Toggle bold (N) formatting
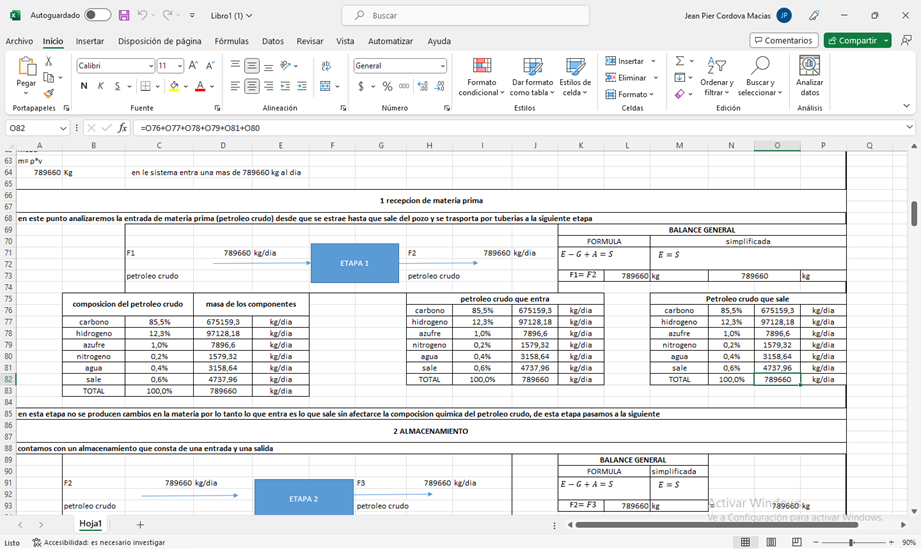 [x=84, y=86]
